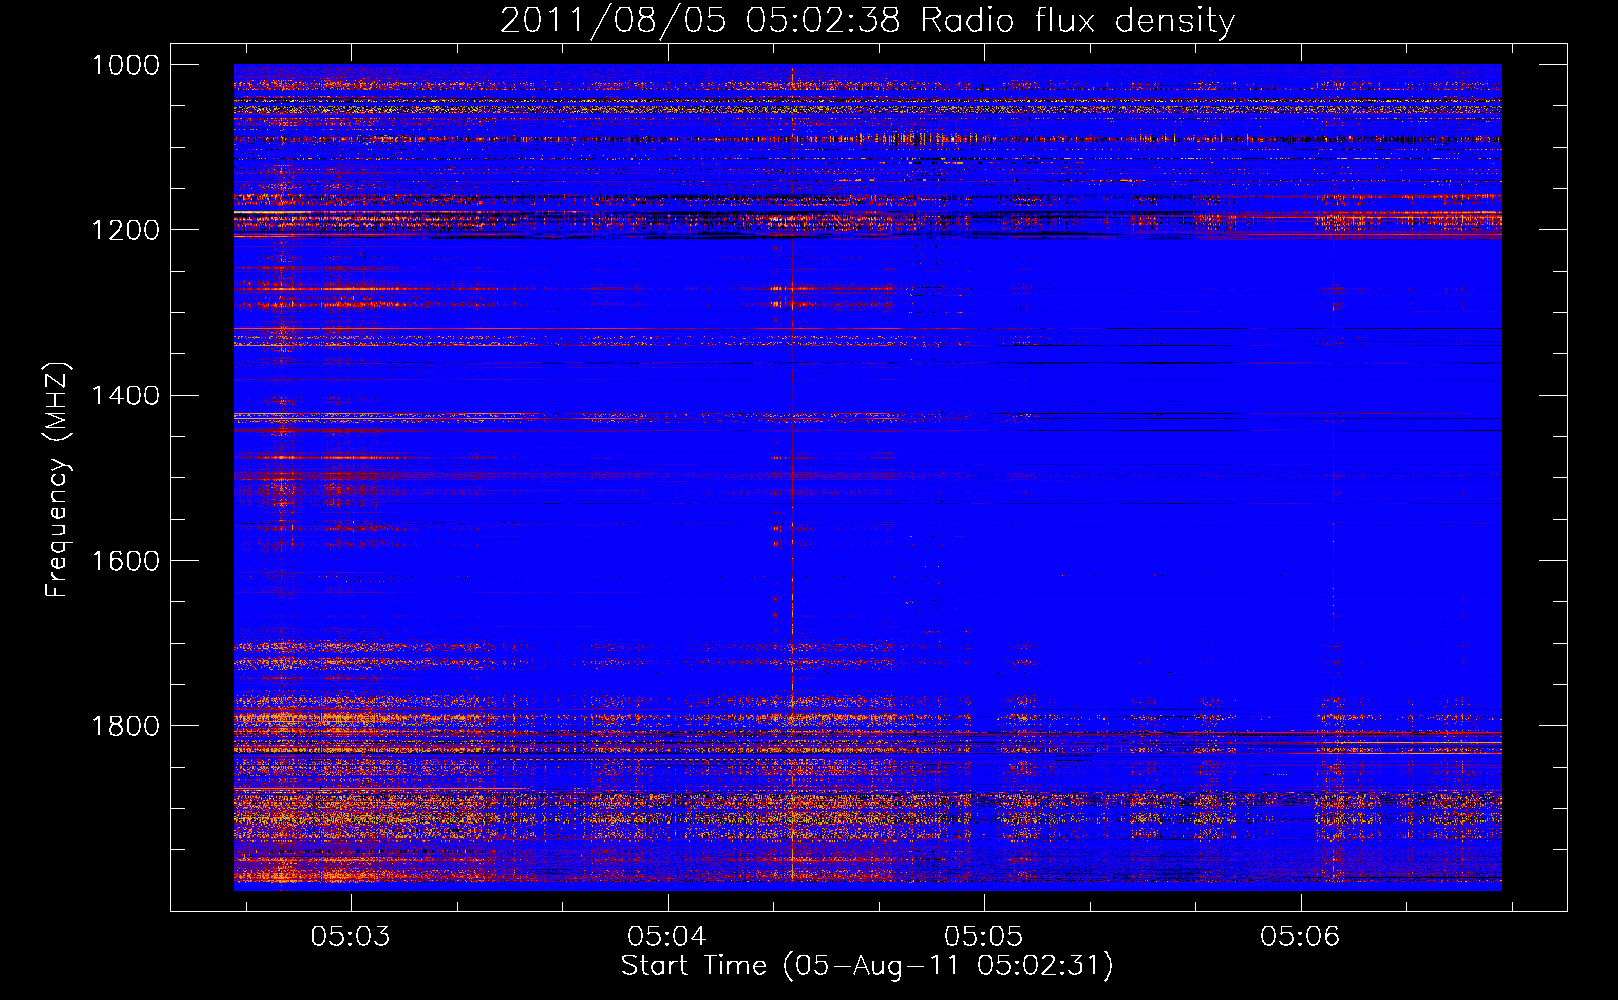Viewport: 1618px width, 1000px height.
Task: Click the 'Start Time (05-Aug-11 05:02:31)' axis label
Action: point(867,966)
